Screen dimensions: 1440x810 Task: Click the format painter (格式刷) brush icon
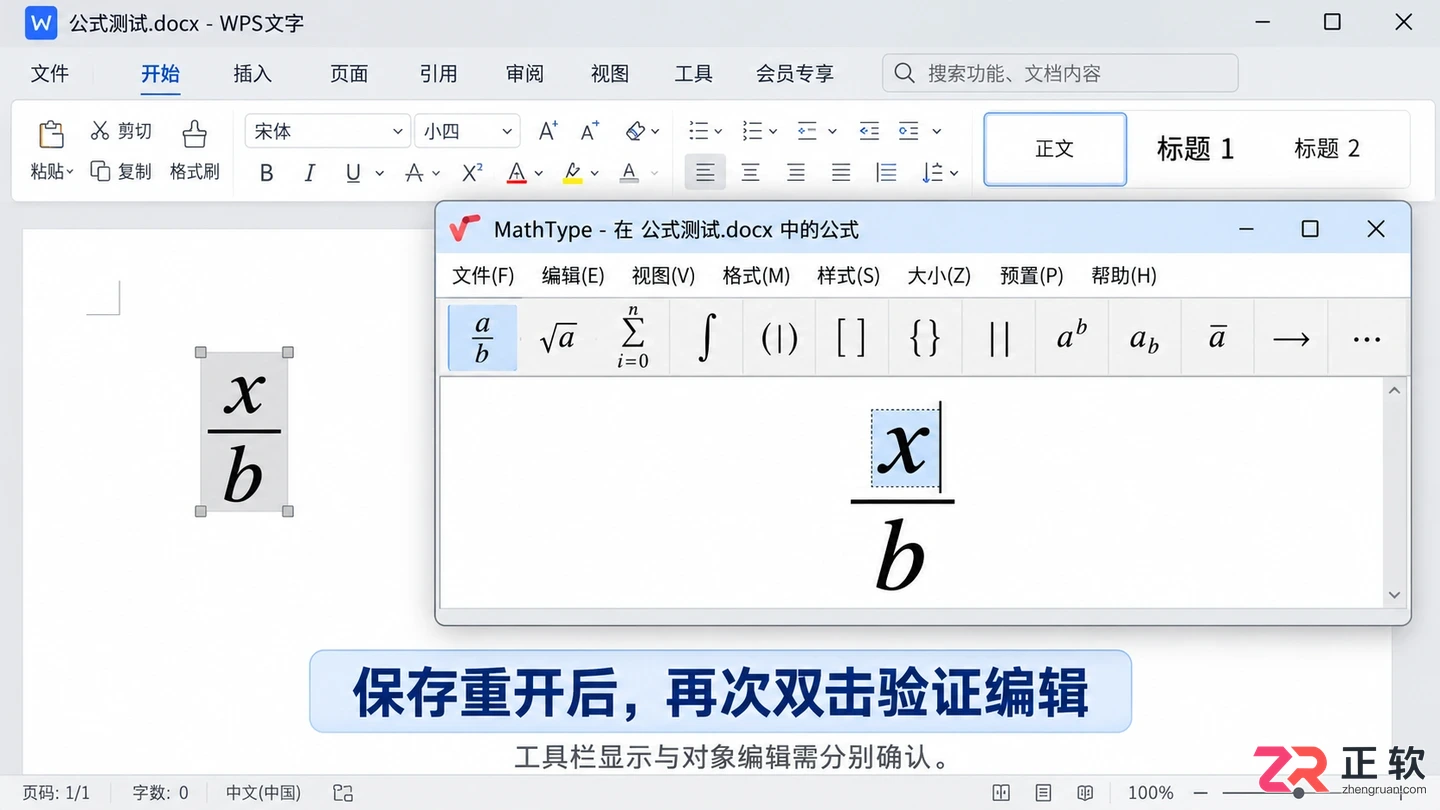[x=194, y=133]
